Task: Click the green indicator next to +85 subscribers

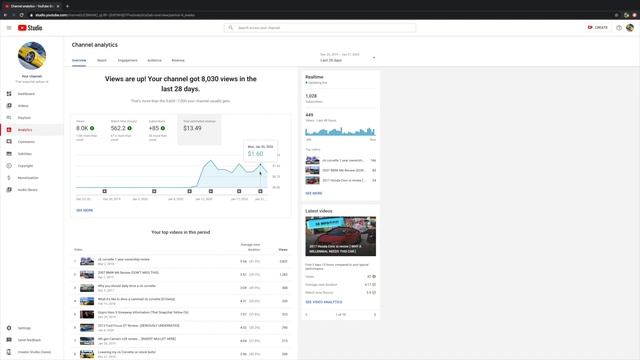Action: [x=163, y=128]
